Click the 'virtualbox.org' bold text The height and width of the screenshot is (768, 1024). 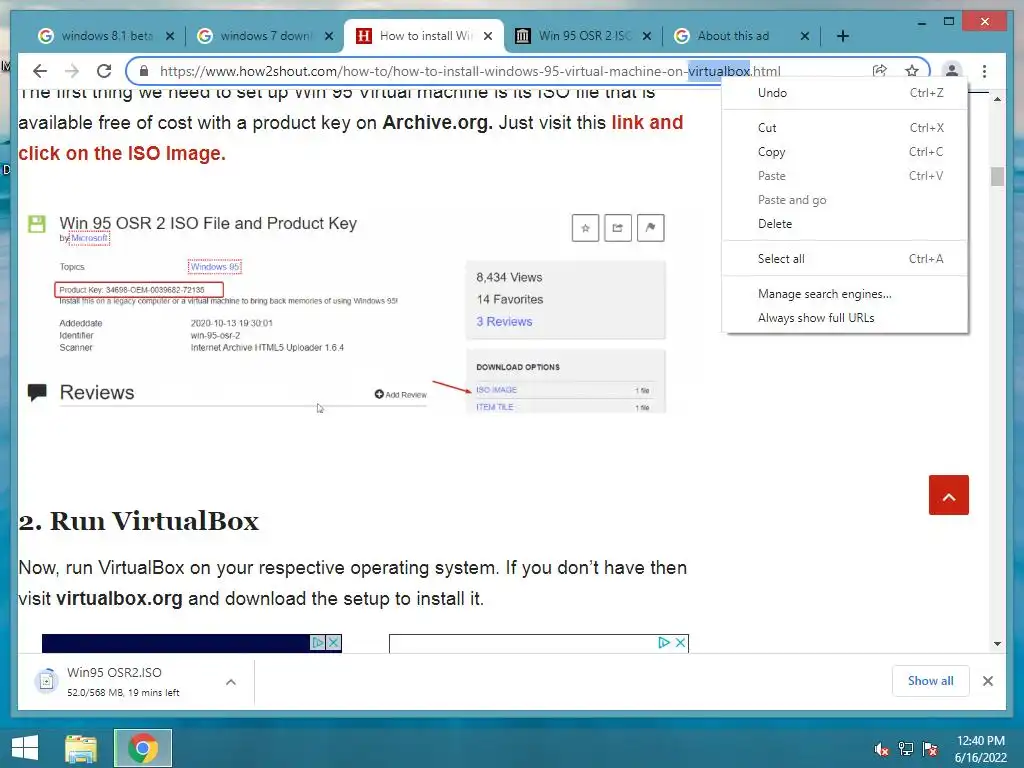[119, 599]
